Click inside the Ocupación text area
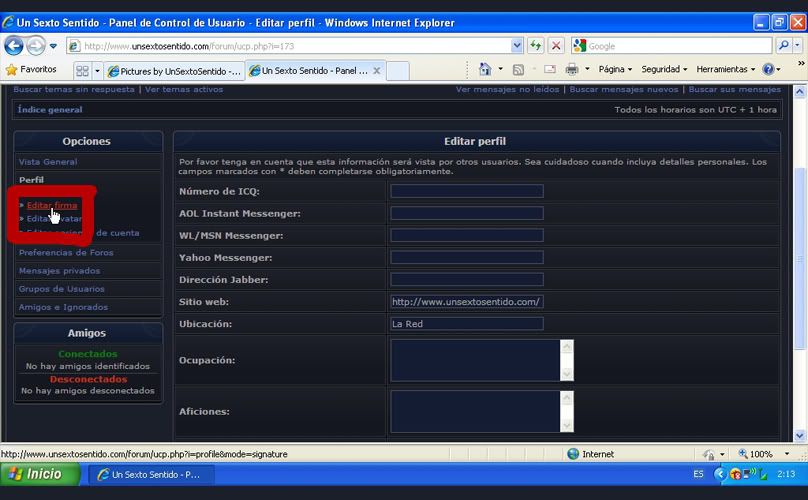This screenshot has width=808, height=500. (x=475, y=360)
